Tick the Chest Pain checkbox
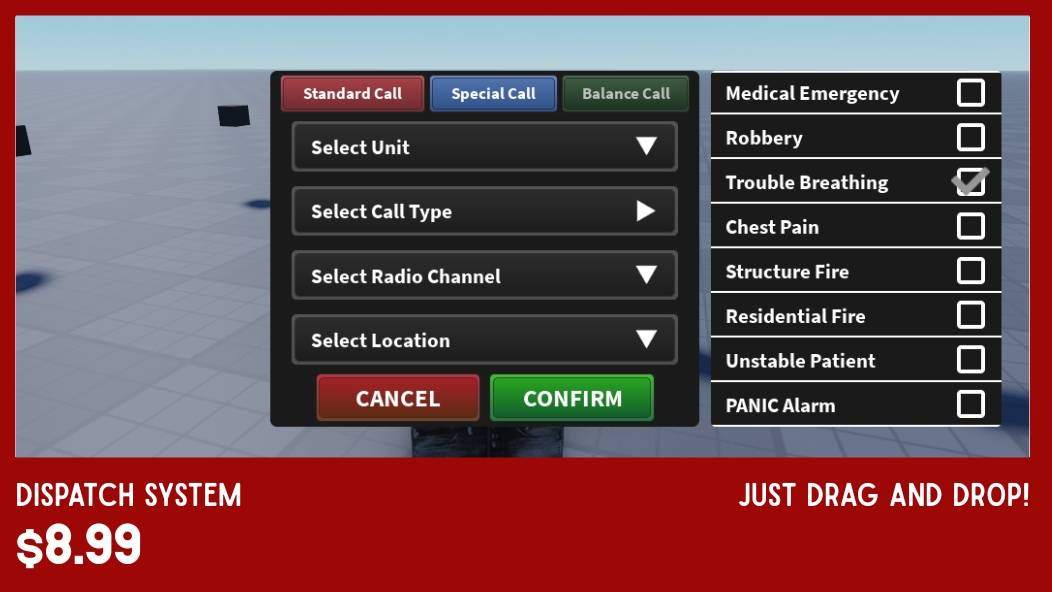This screenshot has height=592, width=1052. click(970, 226)
